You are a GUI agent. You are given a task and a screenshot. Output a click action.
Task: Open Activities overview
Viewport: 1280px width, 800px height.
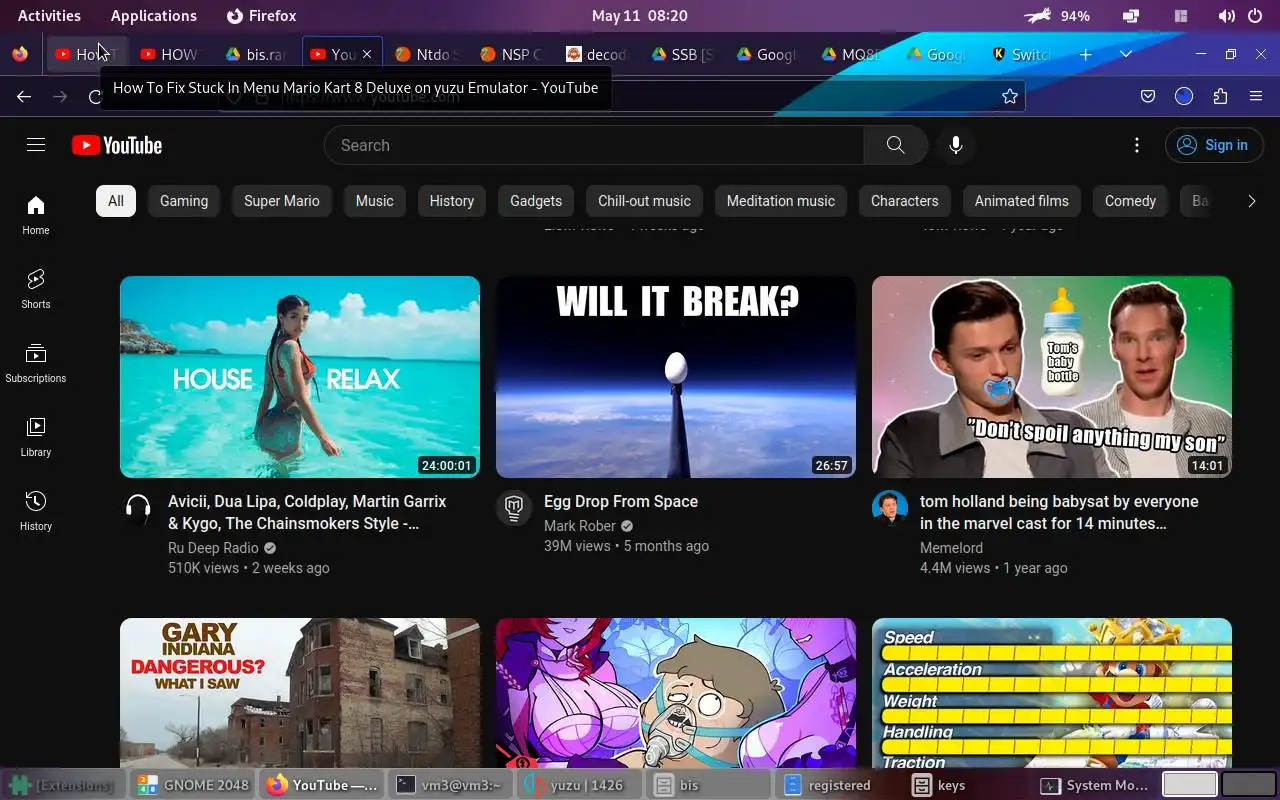click(x=49, y=16)
